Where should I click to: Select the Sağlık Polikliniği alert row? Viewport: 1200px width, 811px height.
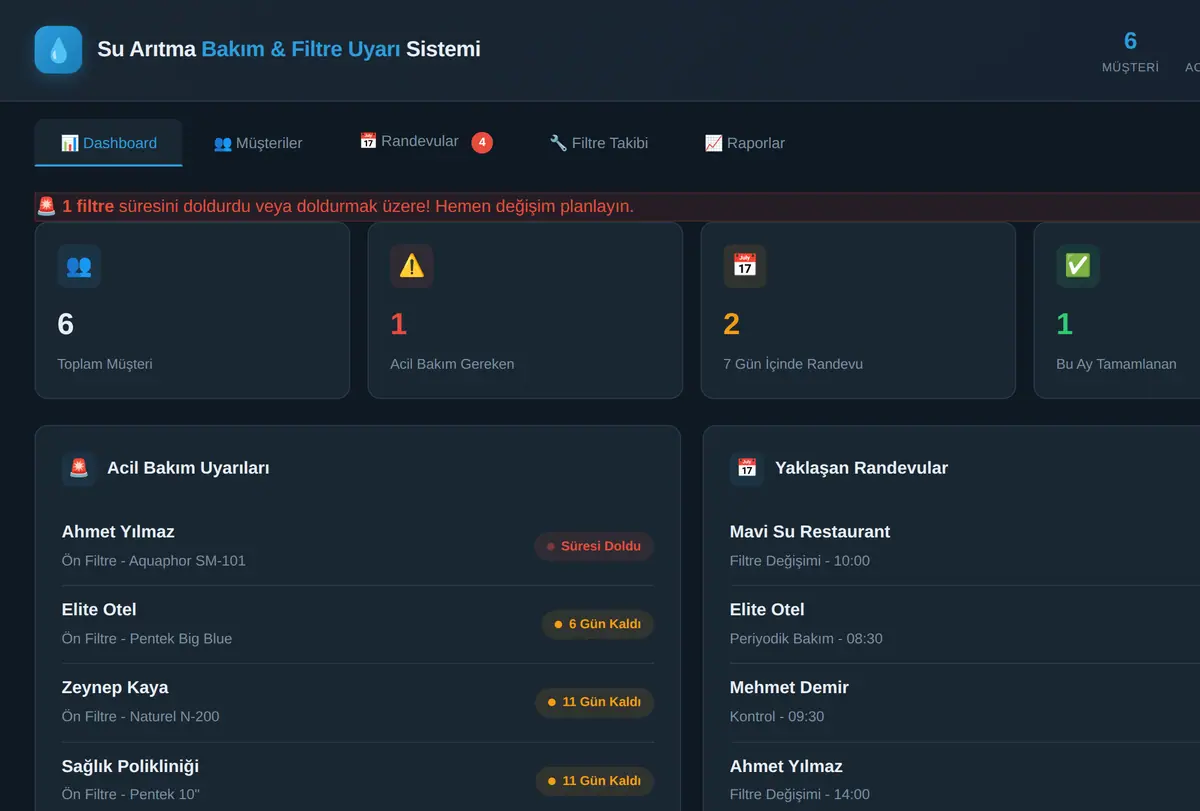pos(358,777)
